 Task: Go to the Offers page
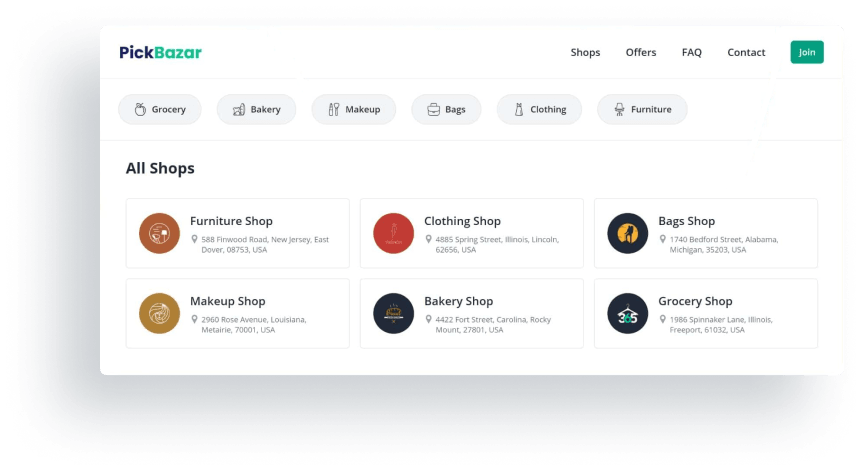coord(641,52)
